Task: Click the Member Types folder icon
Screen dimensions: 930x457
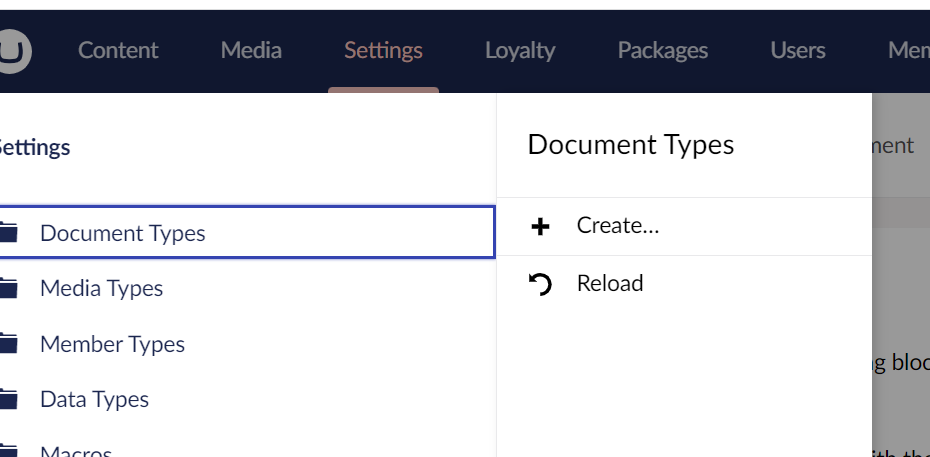Action: (x=8, y=344)
